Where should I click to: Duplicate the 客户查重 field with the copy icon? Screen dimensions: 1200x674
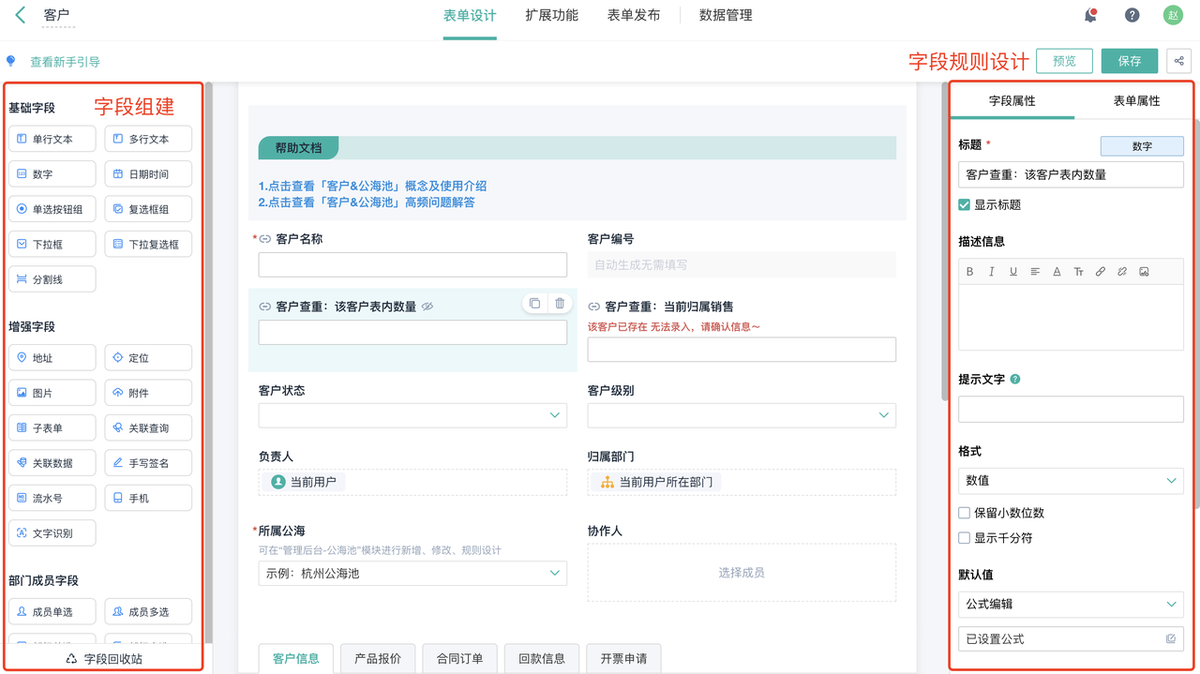[535, 303]
